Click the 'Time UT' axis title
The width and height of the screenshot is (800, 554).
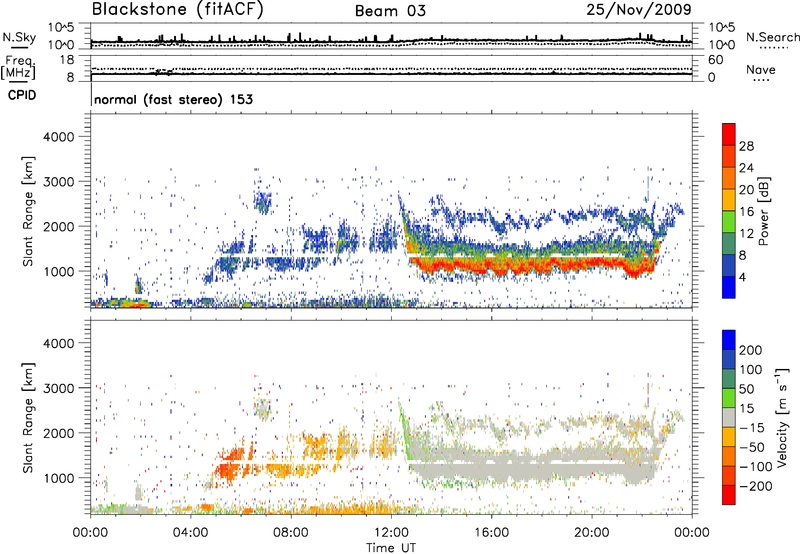(x=391, y=548)
